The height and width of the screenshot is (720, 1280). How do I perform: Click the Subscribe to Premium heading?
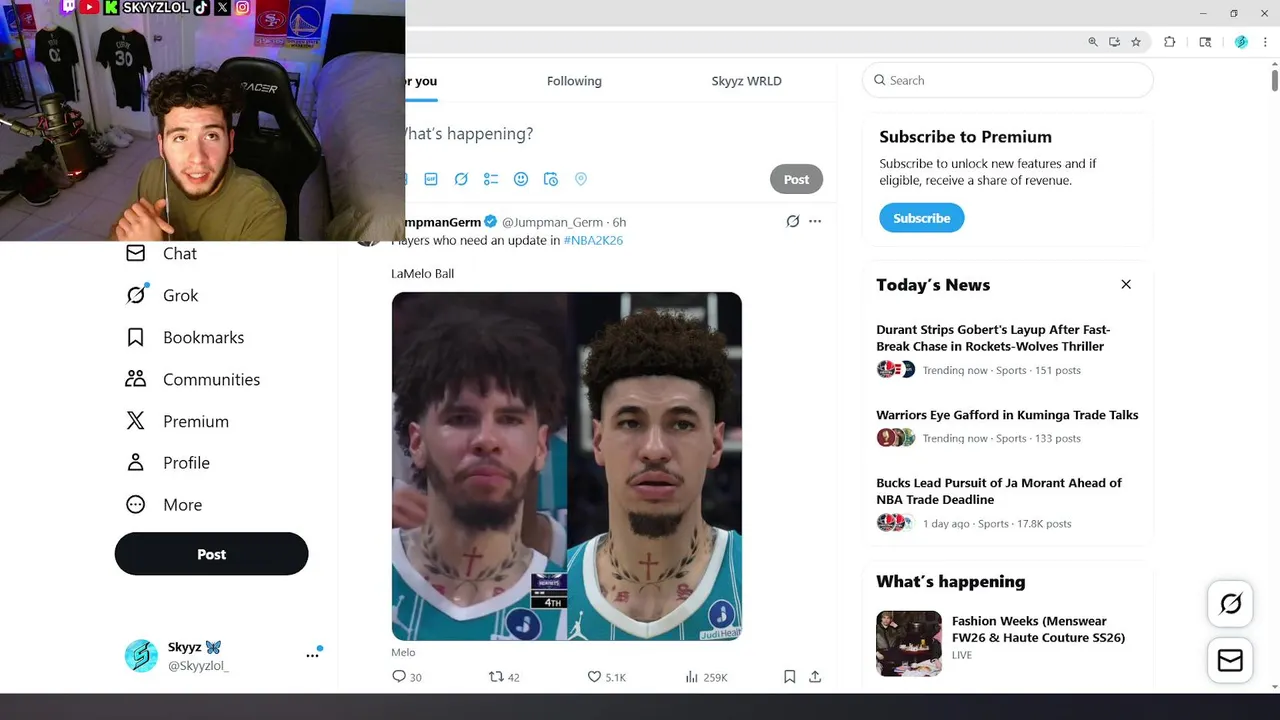pos(965,137)
